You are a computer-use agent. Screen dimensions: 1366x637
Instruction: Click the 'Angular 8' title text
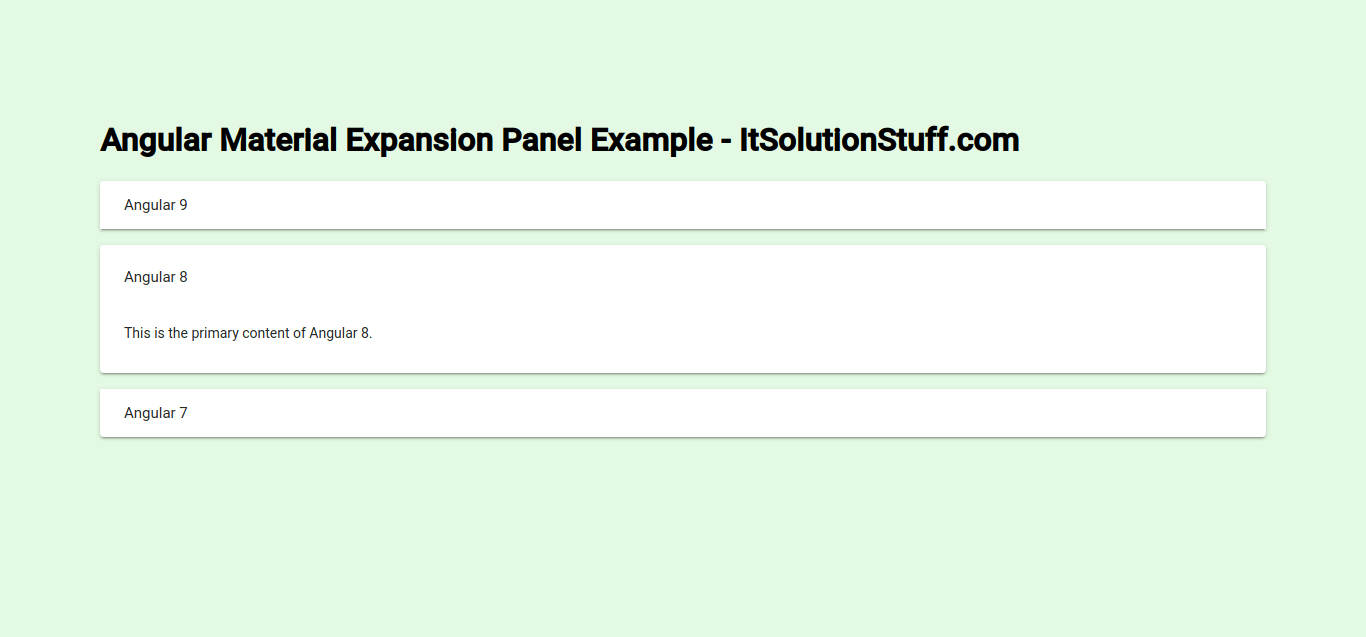coord(156,277)
